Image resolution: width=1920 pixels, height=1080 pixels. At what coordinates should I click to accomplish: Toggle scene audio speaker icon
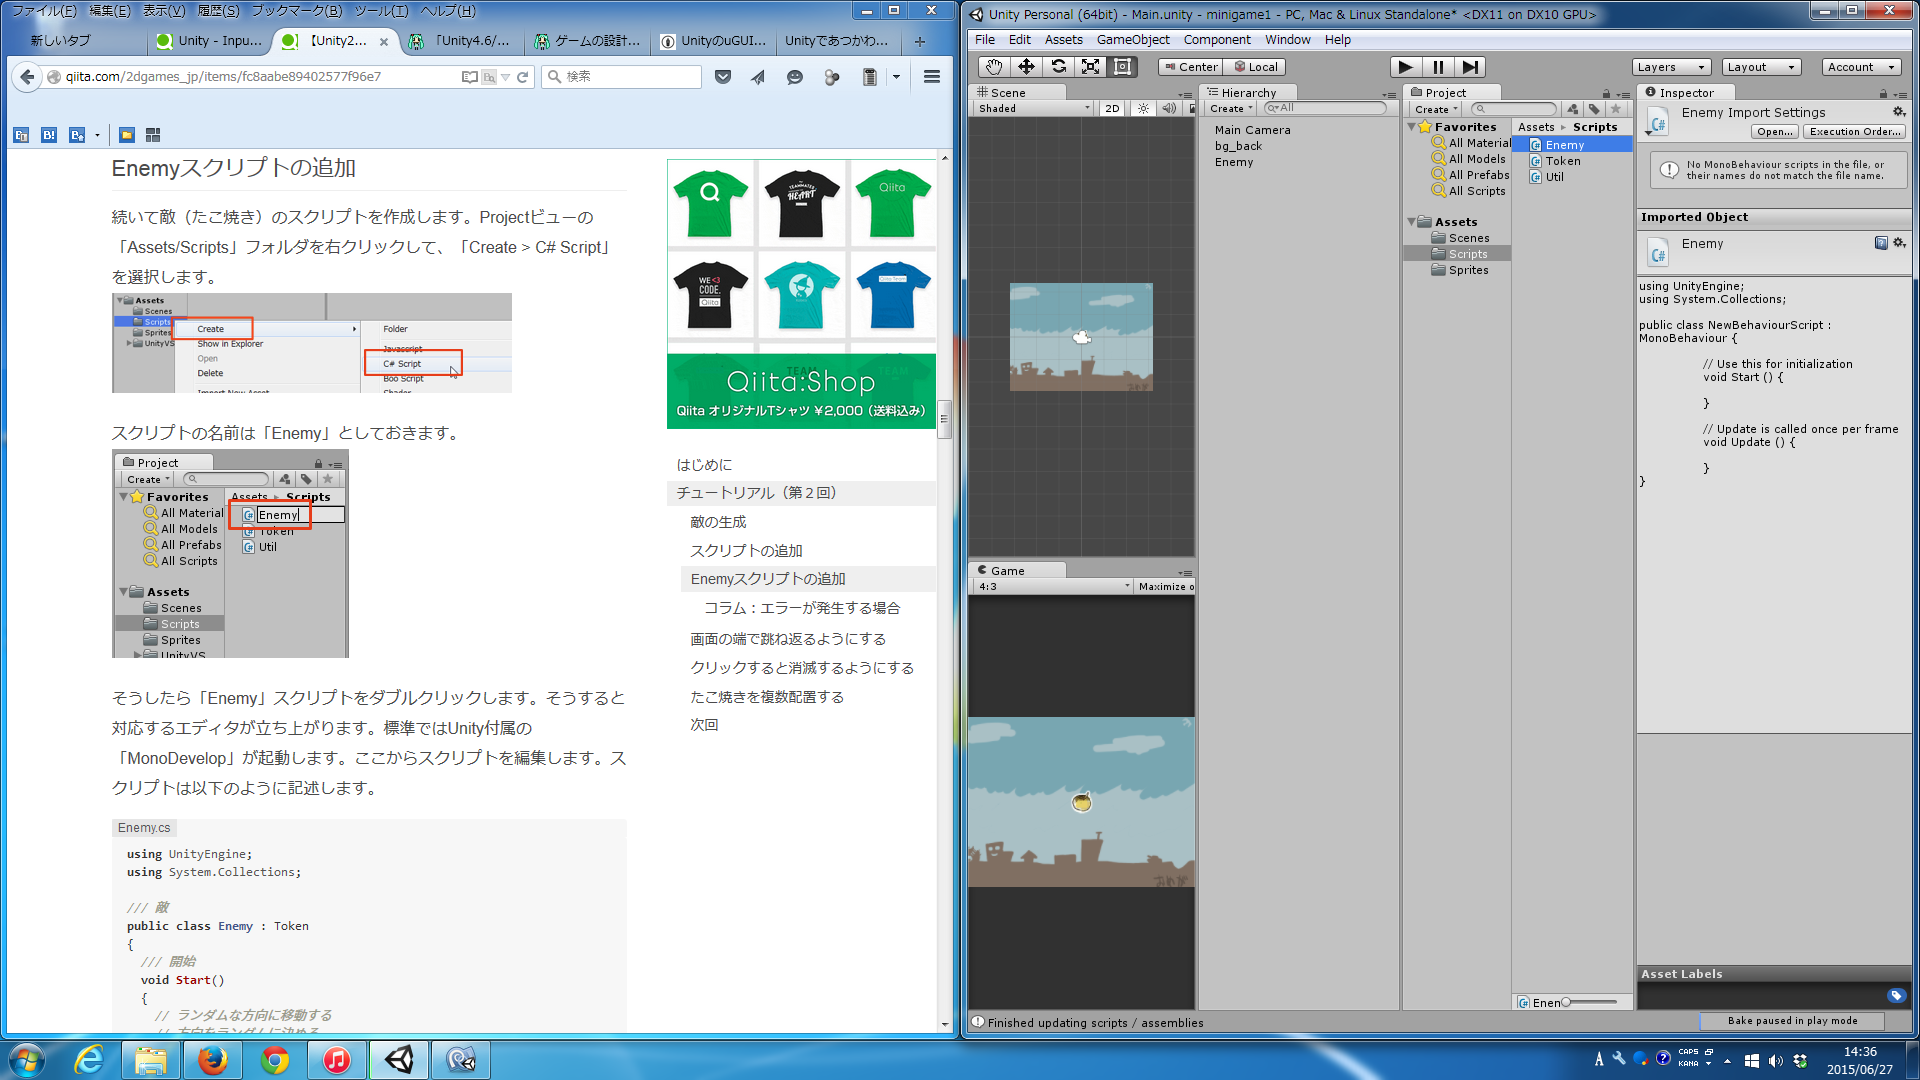[1168, 108]
